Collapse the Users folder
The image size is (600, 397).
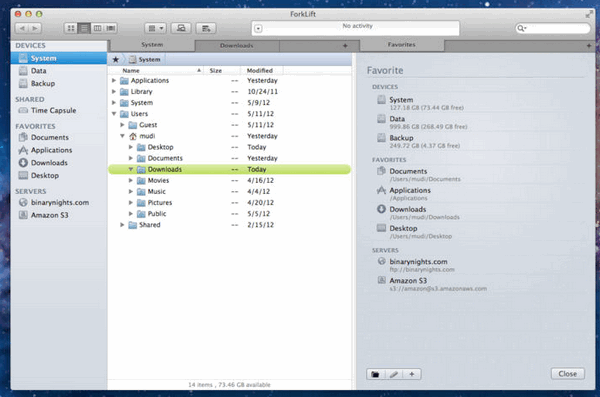click(x=114, y=114)
